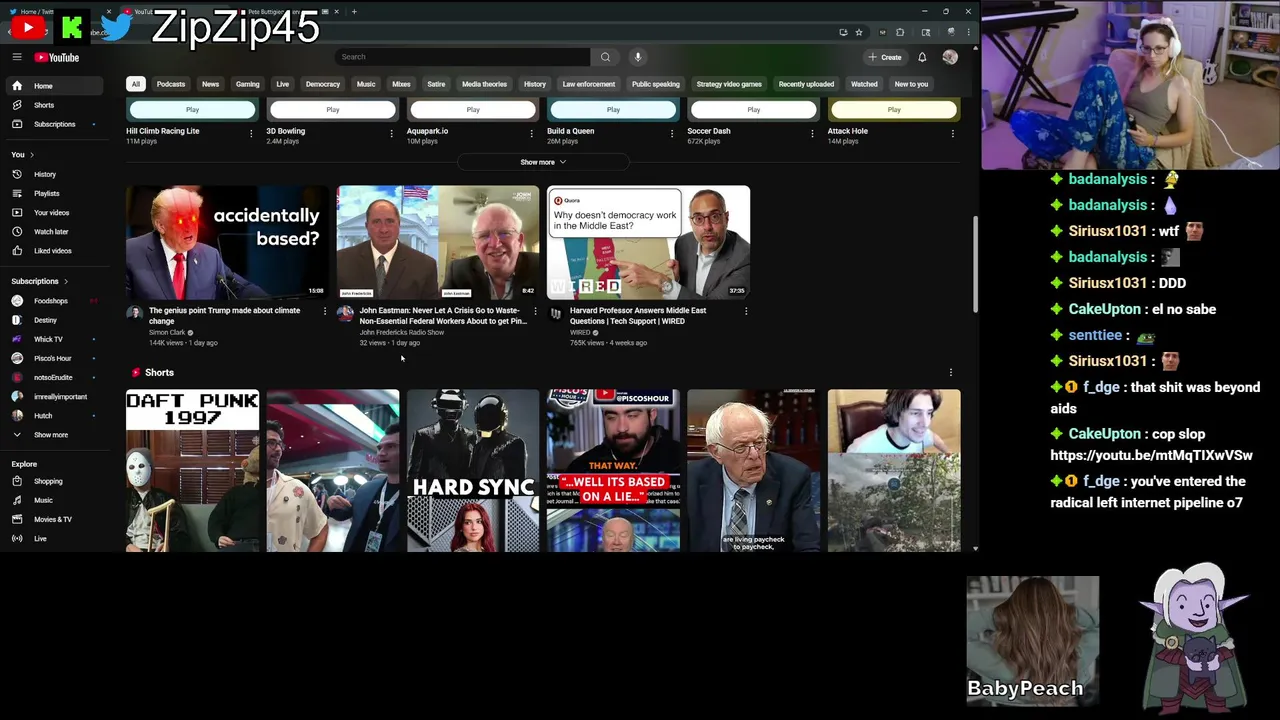Select the Gaming filter chip
This screenshot has height=720, width=1280.
[x=247, y=84]
